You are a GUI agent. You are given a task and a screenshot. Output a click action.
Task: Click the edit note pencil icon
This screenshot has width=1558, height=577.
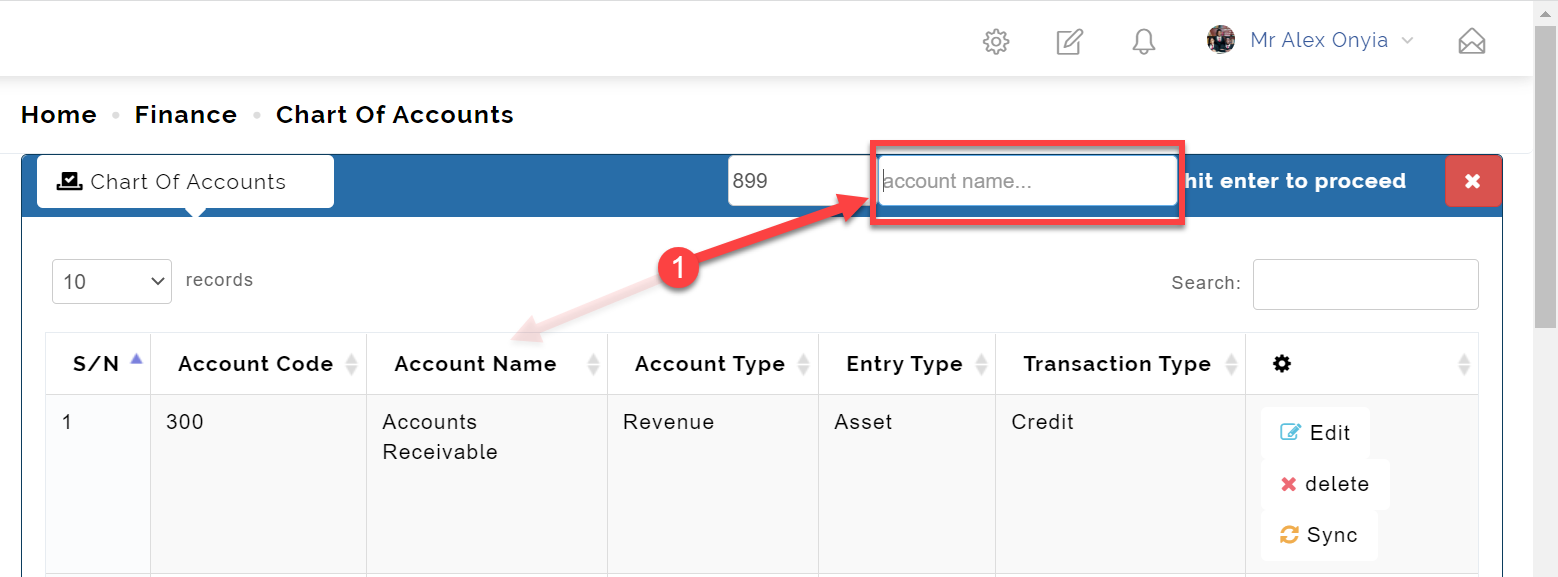pyautogui.click(x=1070, y=41)
